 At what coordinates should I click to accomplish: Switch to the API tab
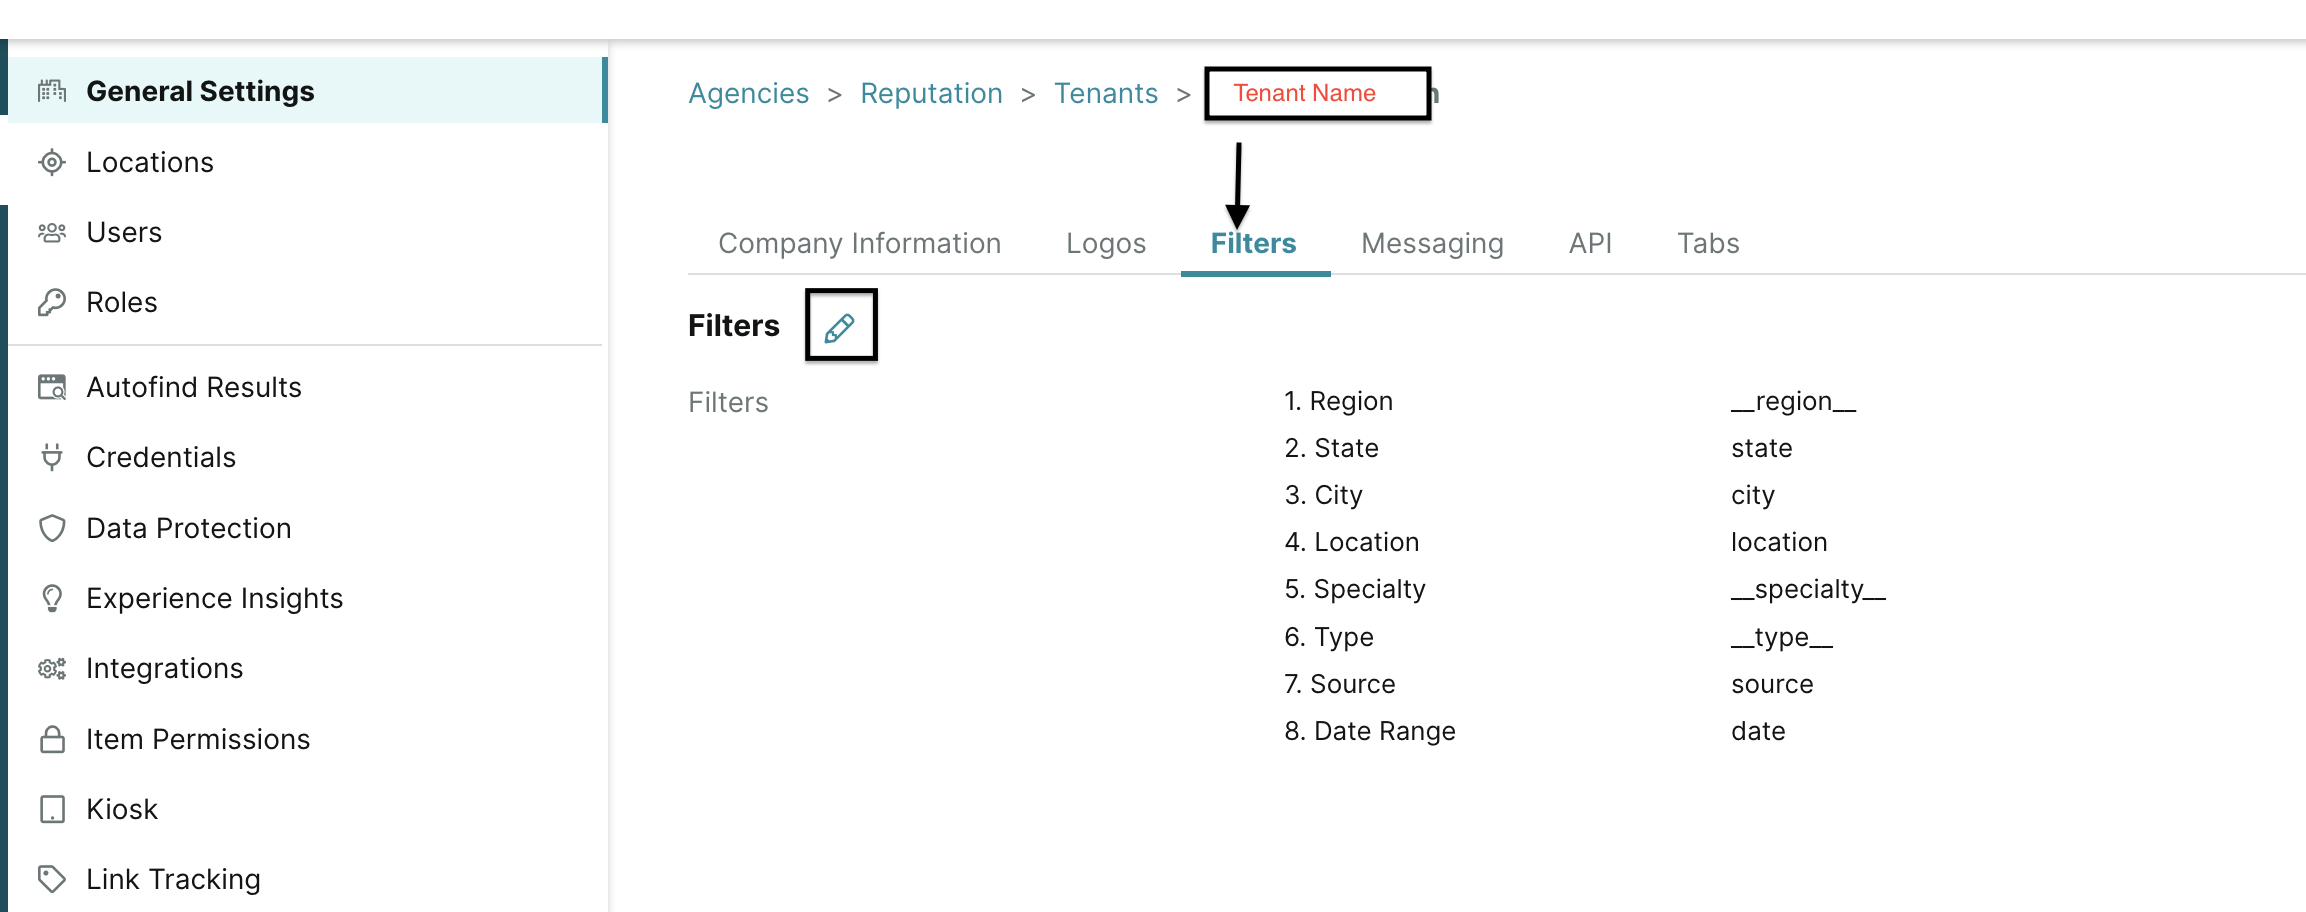point(1590,243)
